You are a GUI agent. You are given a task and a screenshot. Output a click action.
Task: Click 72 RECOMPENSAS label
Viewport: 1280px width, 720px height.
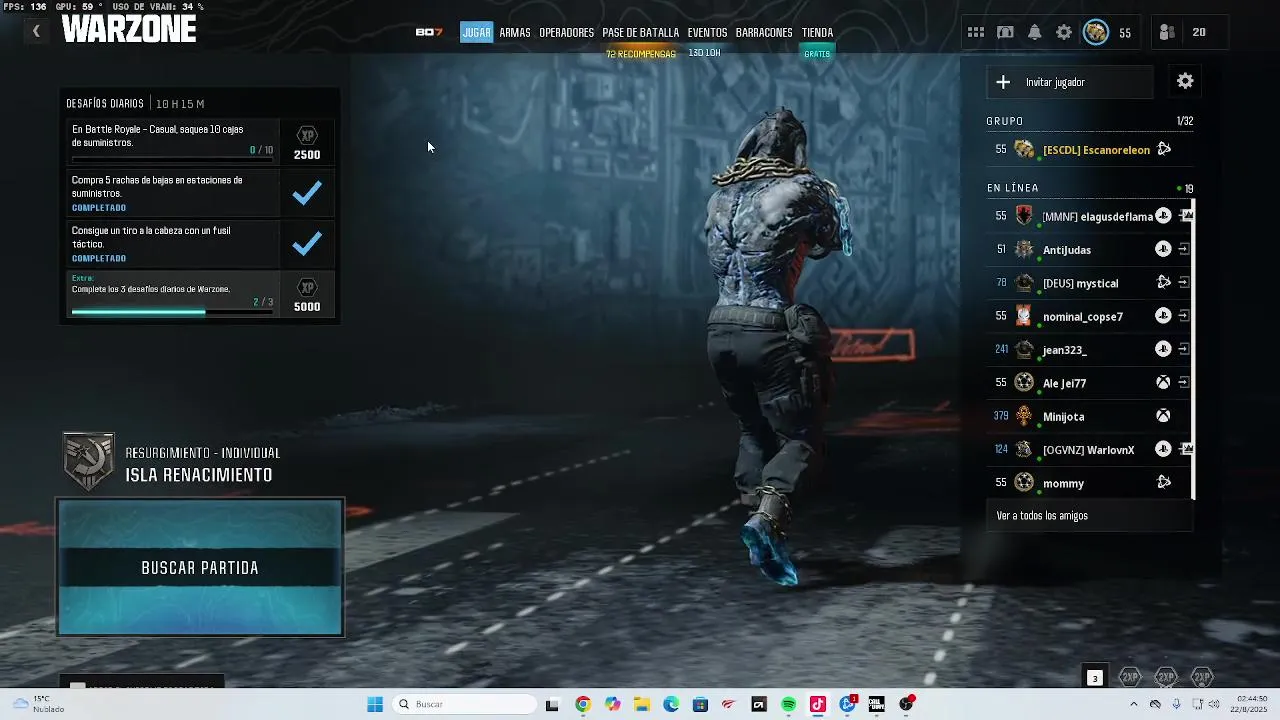641,54
